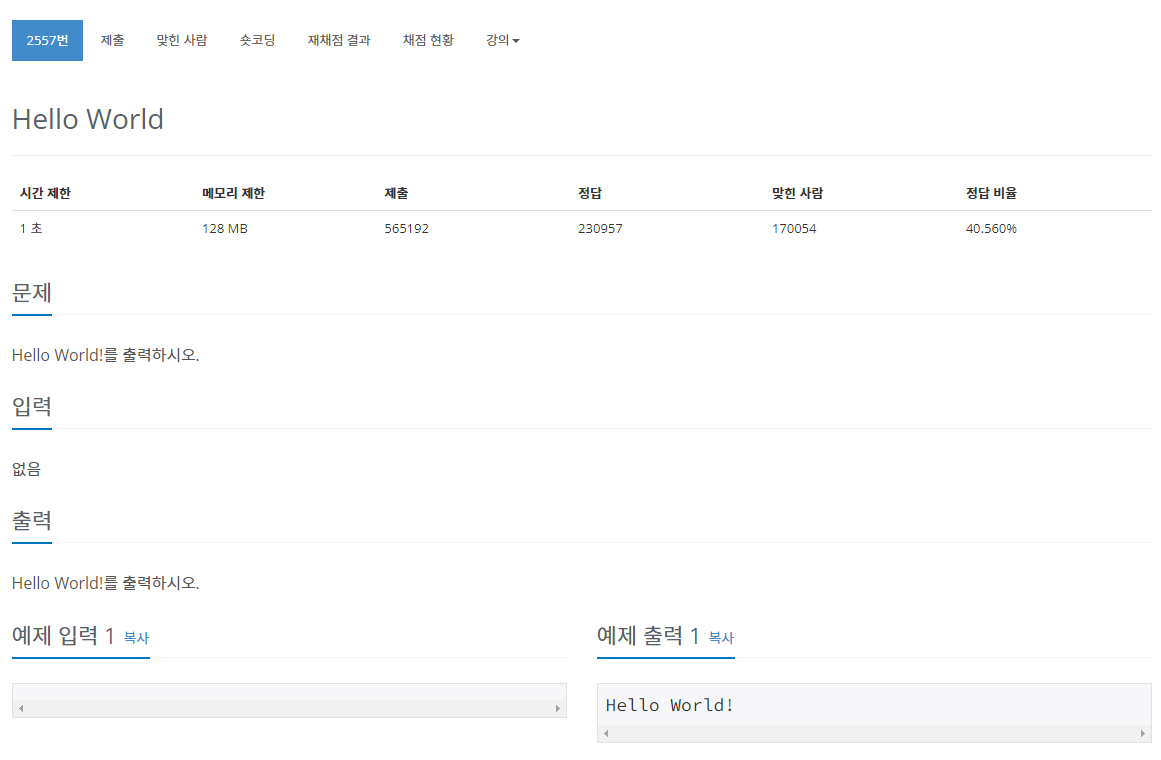Expand the 강의 dropdown menu
Image resolution: width=1161 pixels, height=760 pixels.
(501, 40)
